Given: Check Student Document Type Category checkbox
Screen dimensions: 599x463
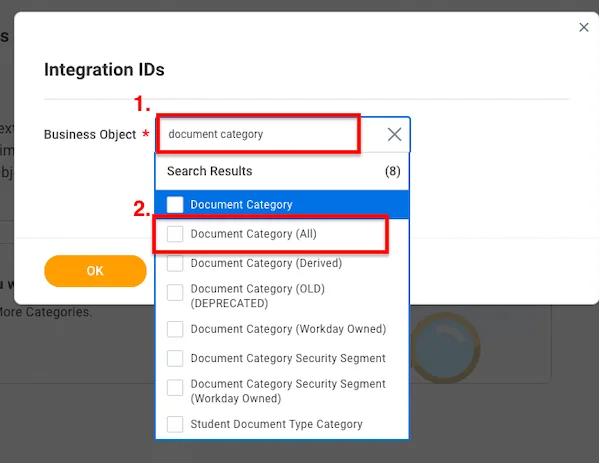Looking at the screenshot, I should pyautogui.click(x=175, y=424).
